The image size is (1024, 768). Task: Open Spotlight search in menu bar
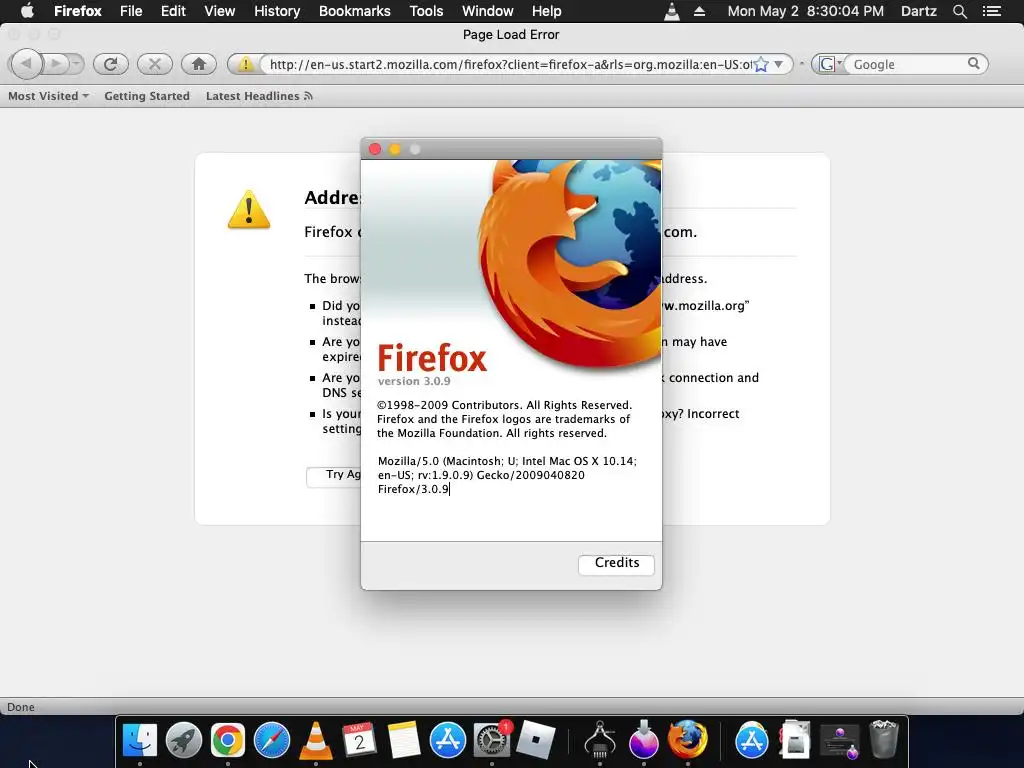[960, 11]
